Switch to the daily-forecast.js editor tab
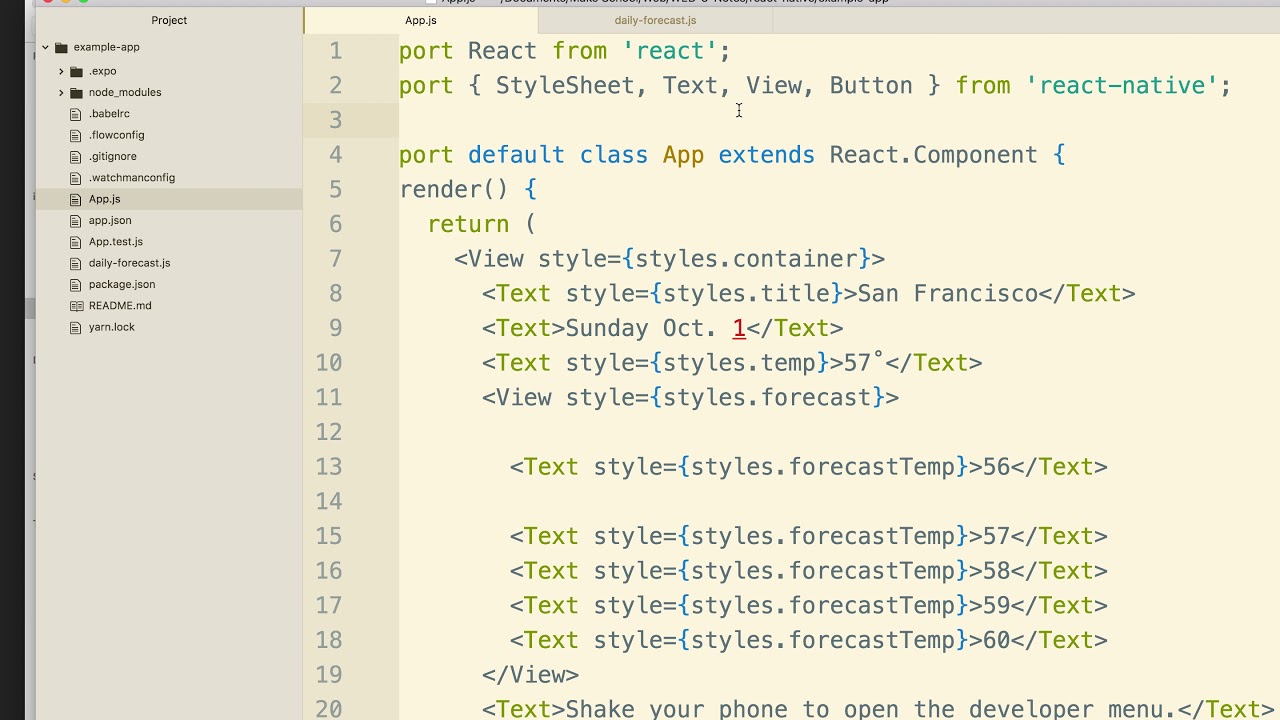1280x720 pixels. [x=655, y=20]
